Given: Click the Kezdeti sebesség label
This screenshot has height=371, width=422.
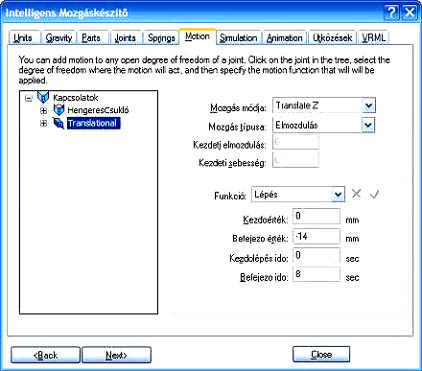Looking at the screenshot, I should [x=232, y=163].
